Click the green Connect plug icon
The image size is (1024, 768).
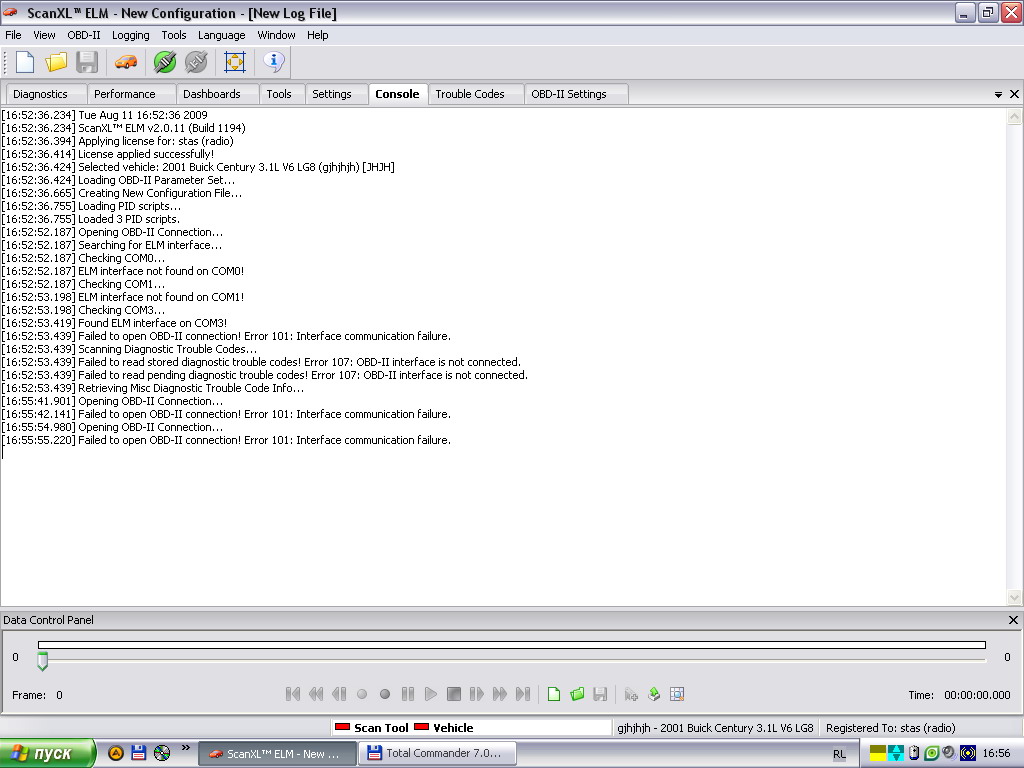click(165, 62)
